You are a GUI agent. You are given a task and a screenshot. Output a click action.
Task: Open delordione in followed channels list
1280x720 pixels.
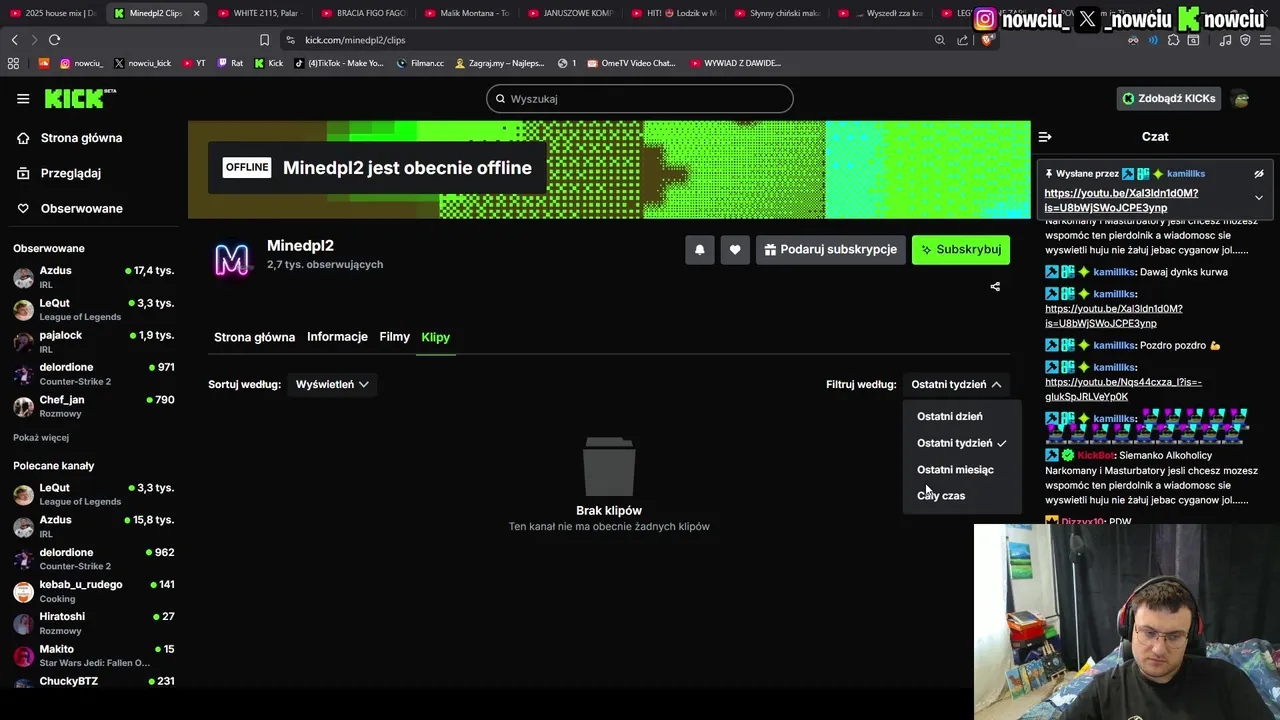click(x=94, y=374)
